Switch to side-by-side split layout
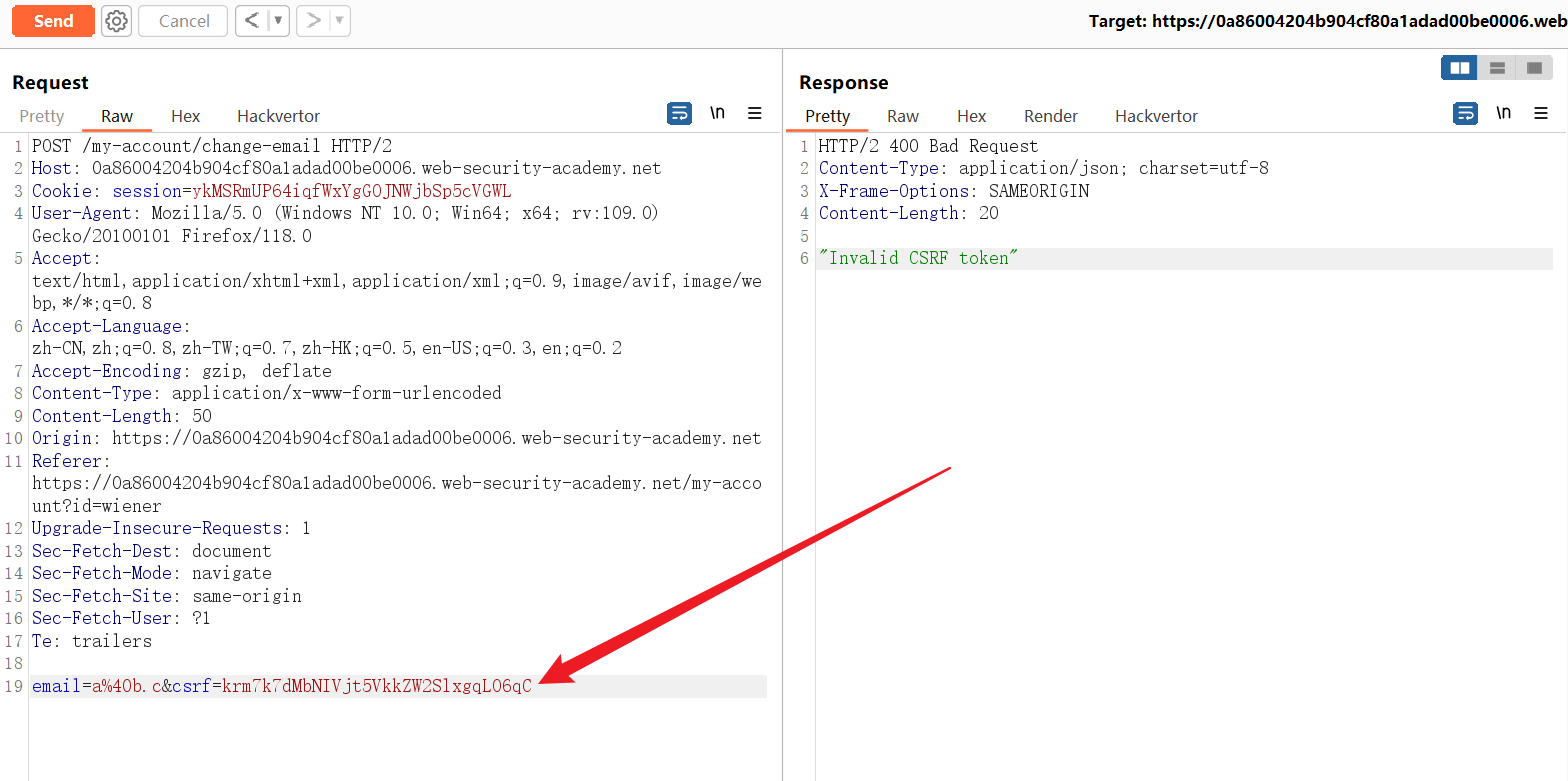 pyautogui.click(x=1460, y=68)
